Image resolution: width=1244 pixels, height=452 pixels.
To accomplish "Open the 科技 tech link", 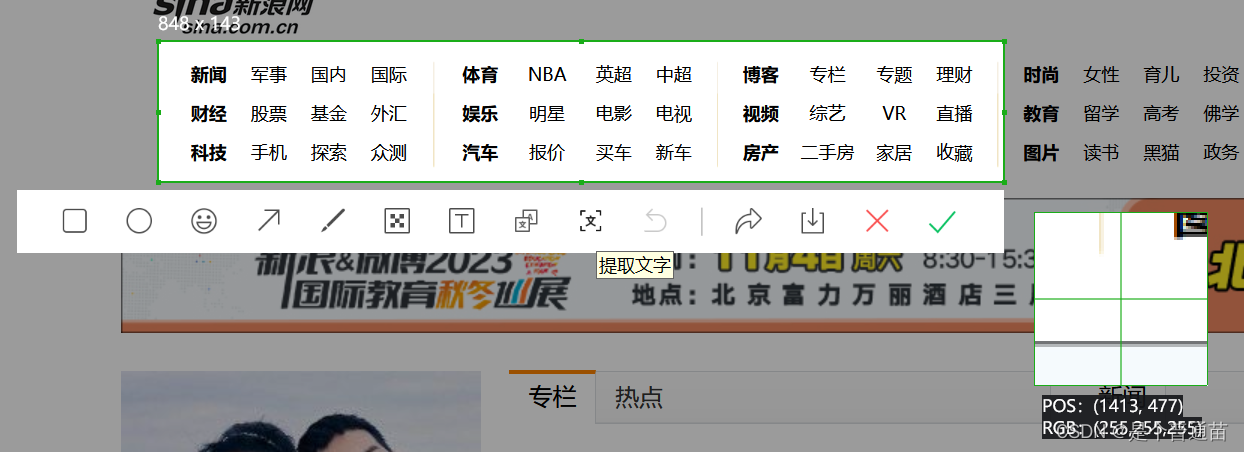I will [x=209, y=153].
